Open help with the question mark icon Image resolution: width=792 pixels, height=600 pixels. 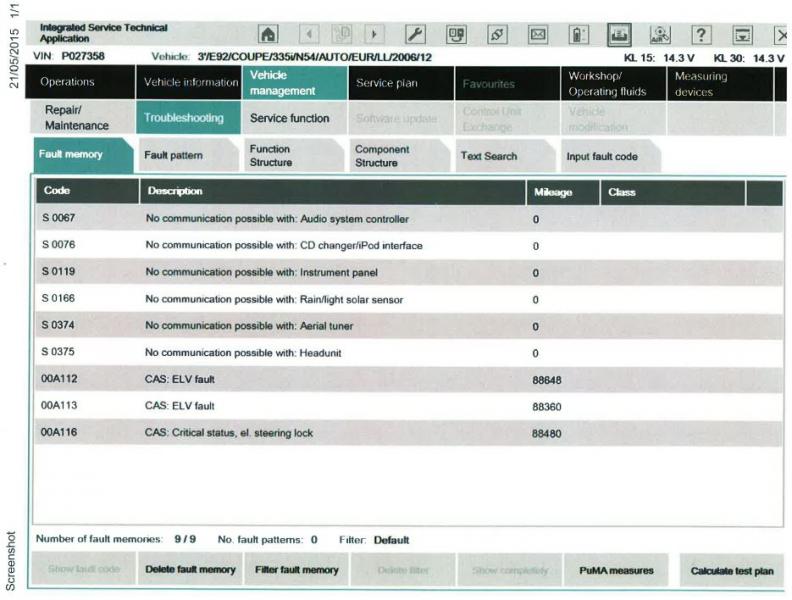702,36
